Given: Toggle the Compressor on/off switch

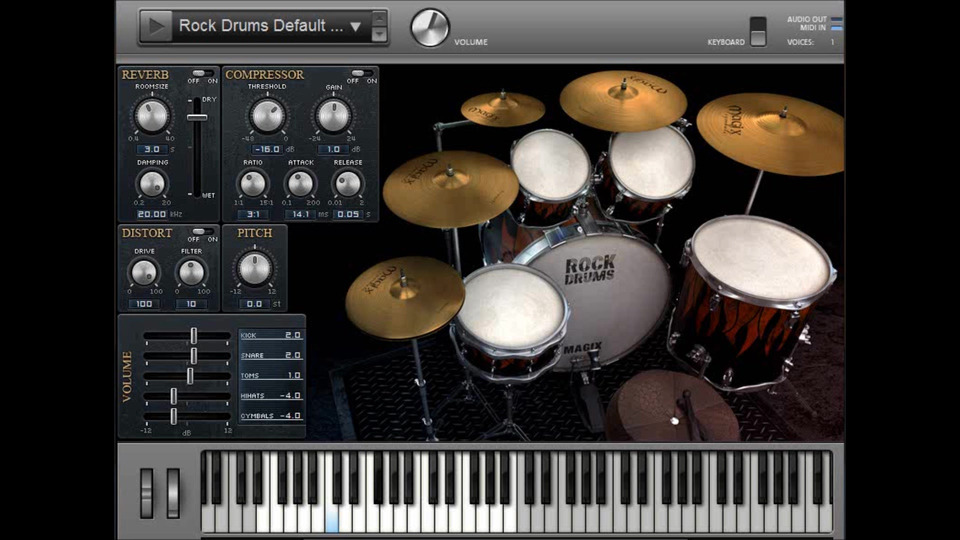Looking at the screenshot, I should [x=362, y=73].
